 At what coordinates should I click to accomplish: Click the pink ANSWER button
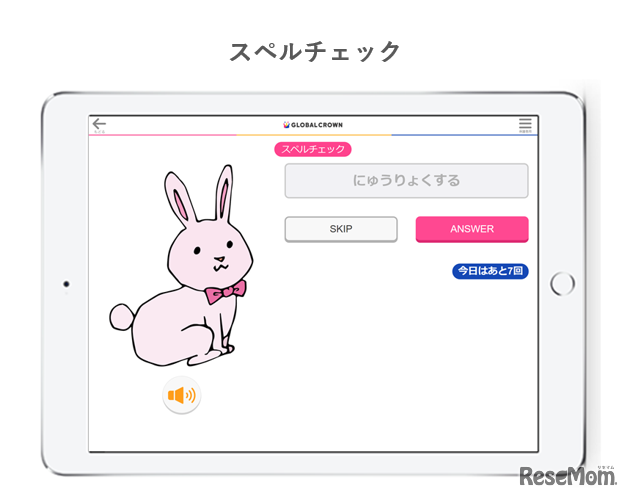472,229
